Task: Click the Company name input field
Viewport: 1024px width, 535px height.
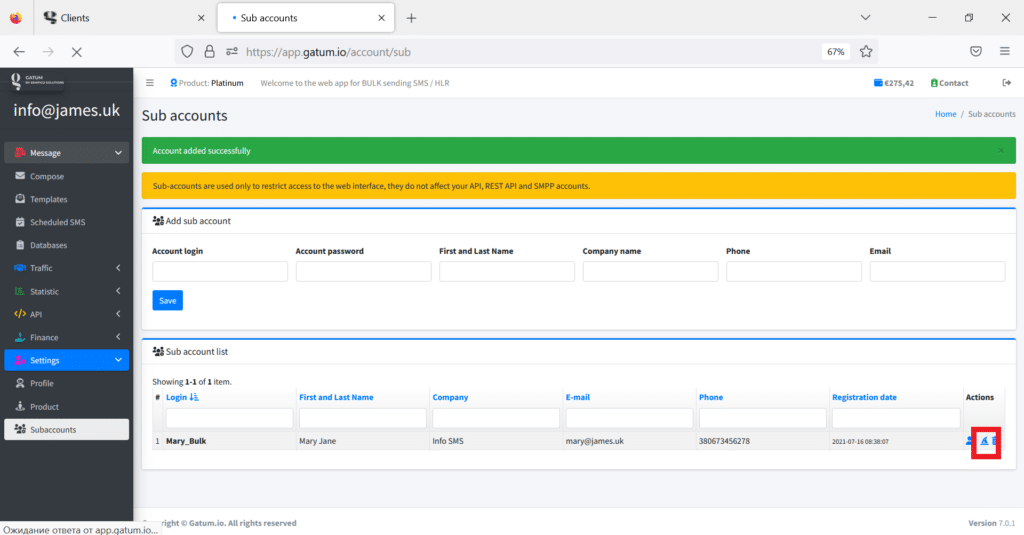Action: 650,272
